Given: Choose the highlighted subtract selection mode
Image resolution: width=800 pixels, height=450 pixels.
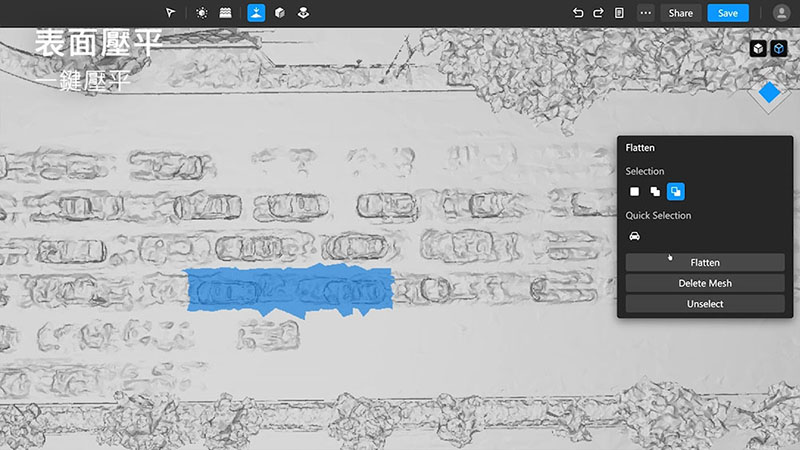Looking at the screenshot, I should [675, 191].
